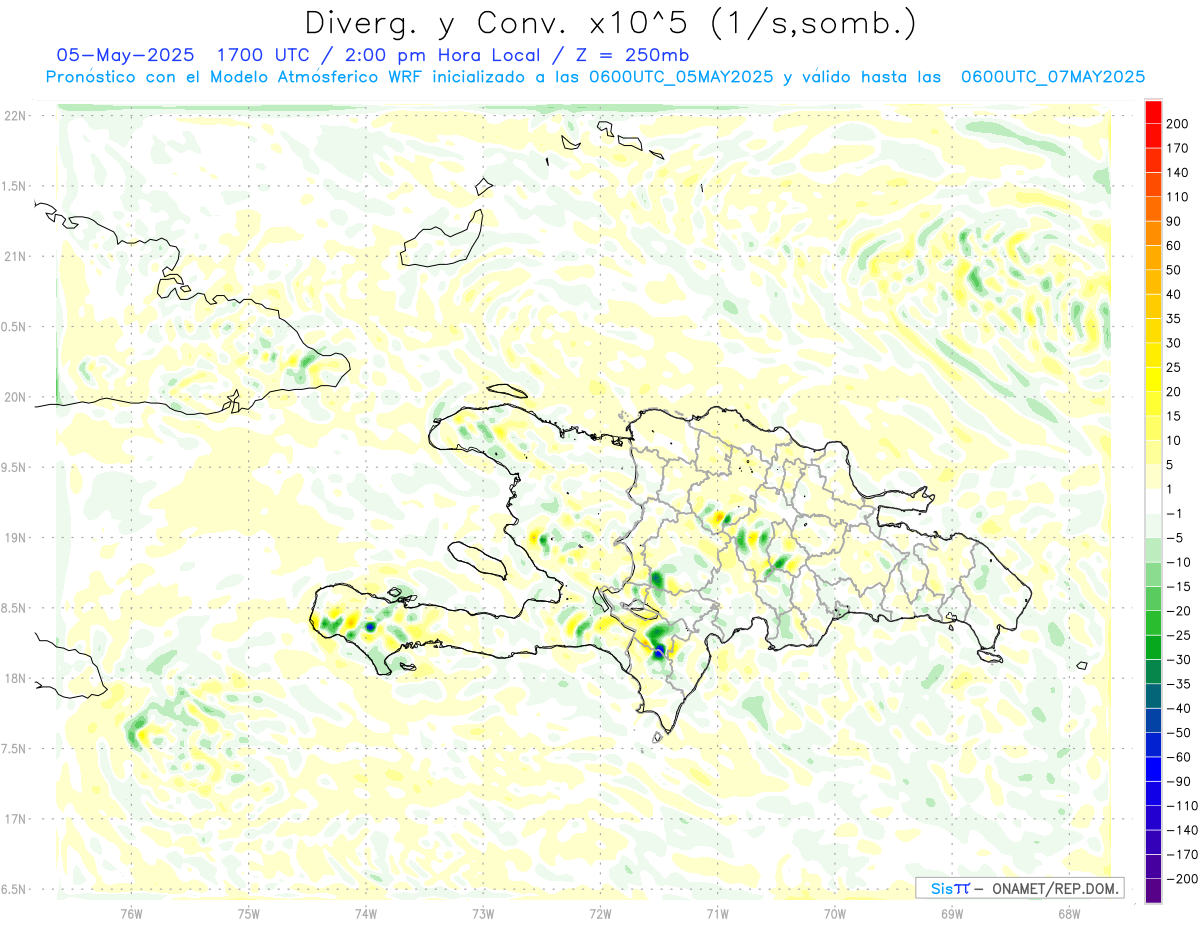Click the '76W' longitude label
1200x927 pixels.
(131, 913)
